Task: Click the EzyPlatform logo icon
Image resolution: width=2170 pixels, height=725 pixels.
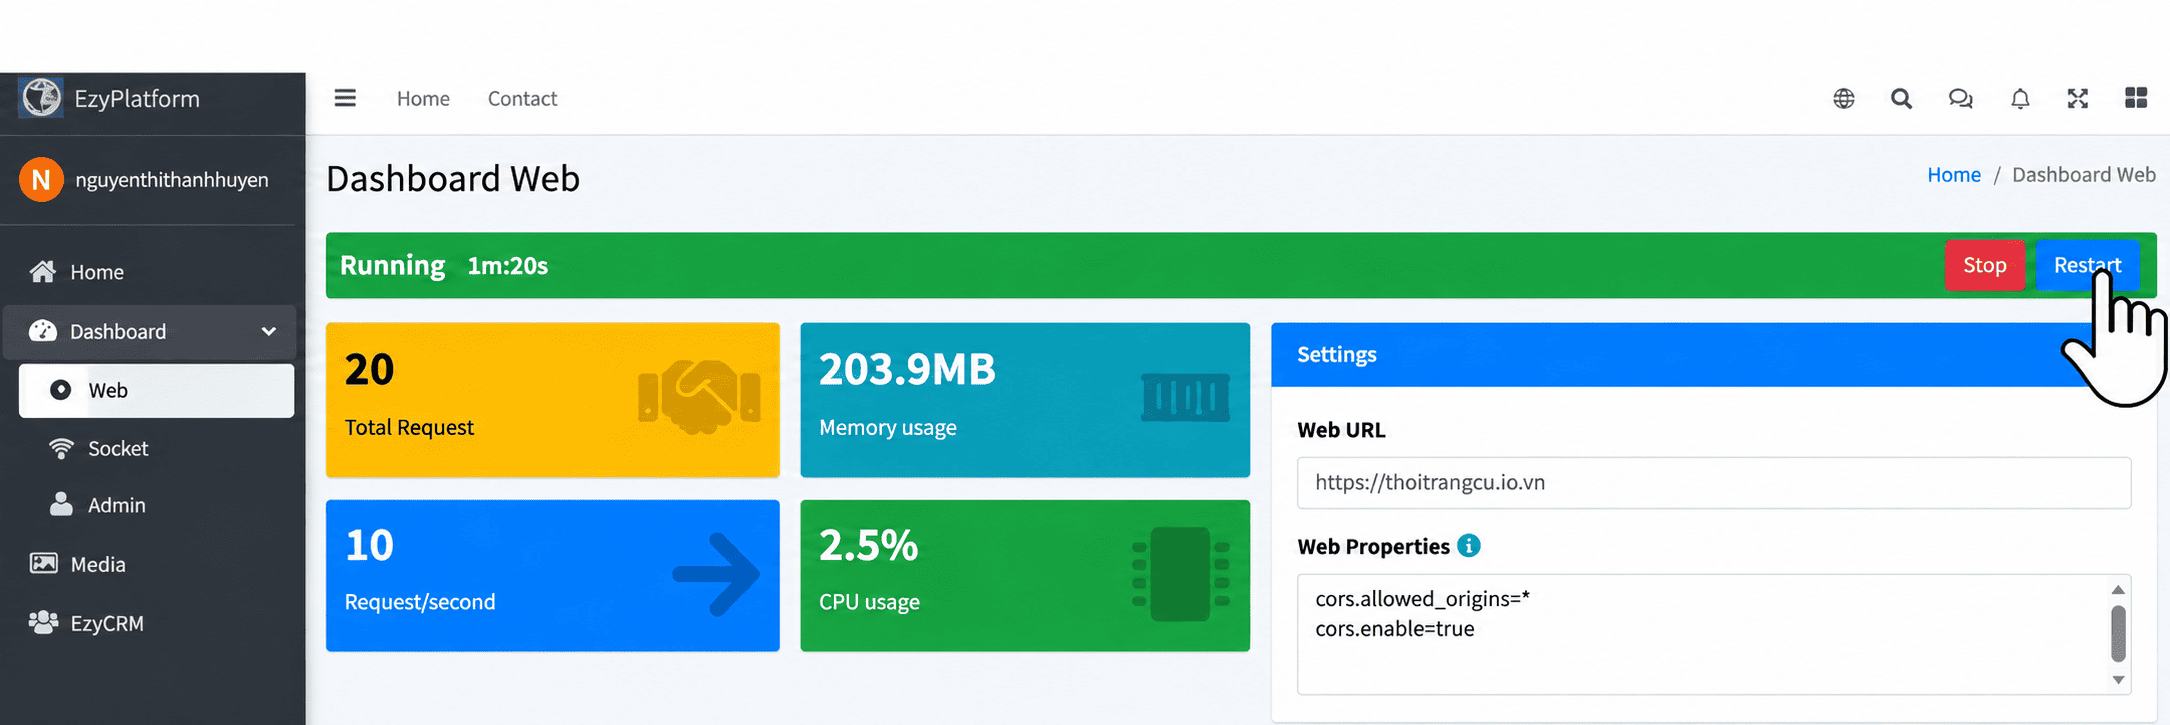Action: tap(41, 98)
